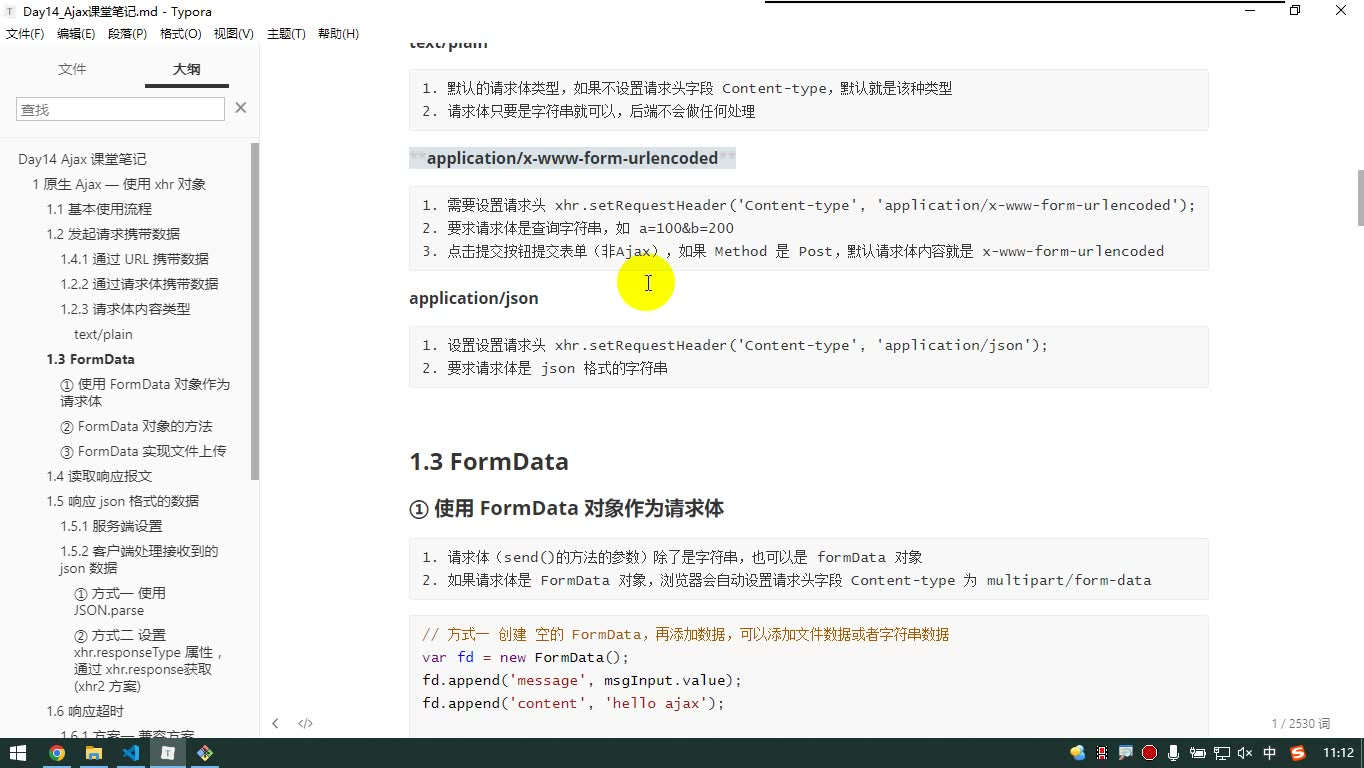1364x768 pixels.
Task: Click code line var fd = new FormData();
Action: [526, 657]
